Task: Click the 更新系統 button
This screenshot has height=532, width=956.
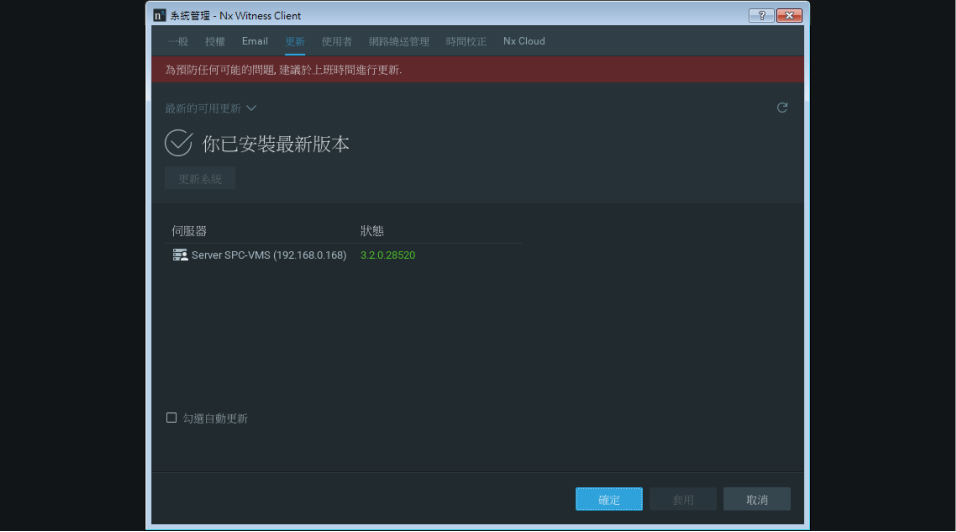Action: [200, 179]
